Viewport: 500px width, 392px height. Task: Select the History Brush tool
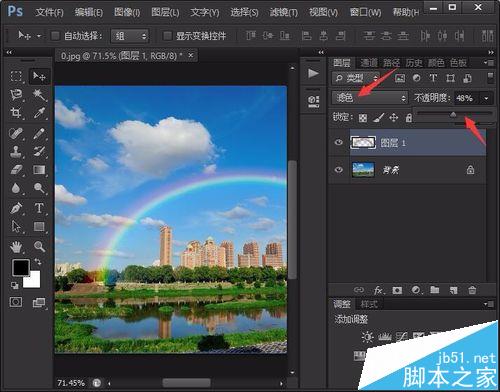point(39,152)
